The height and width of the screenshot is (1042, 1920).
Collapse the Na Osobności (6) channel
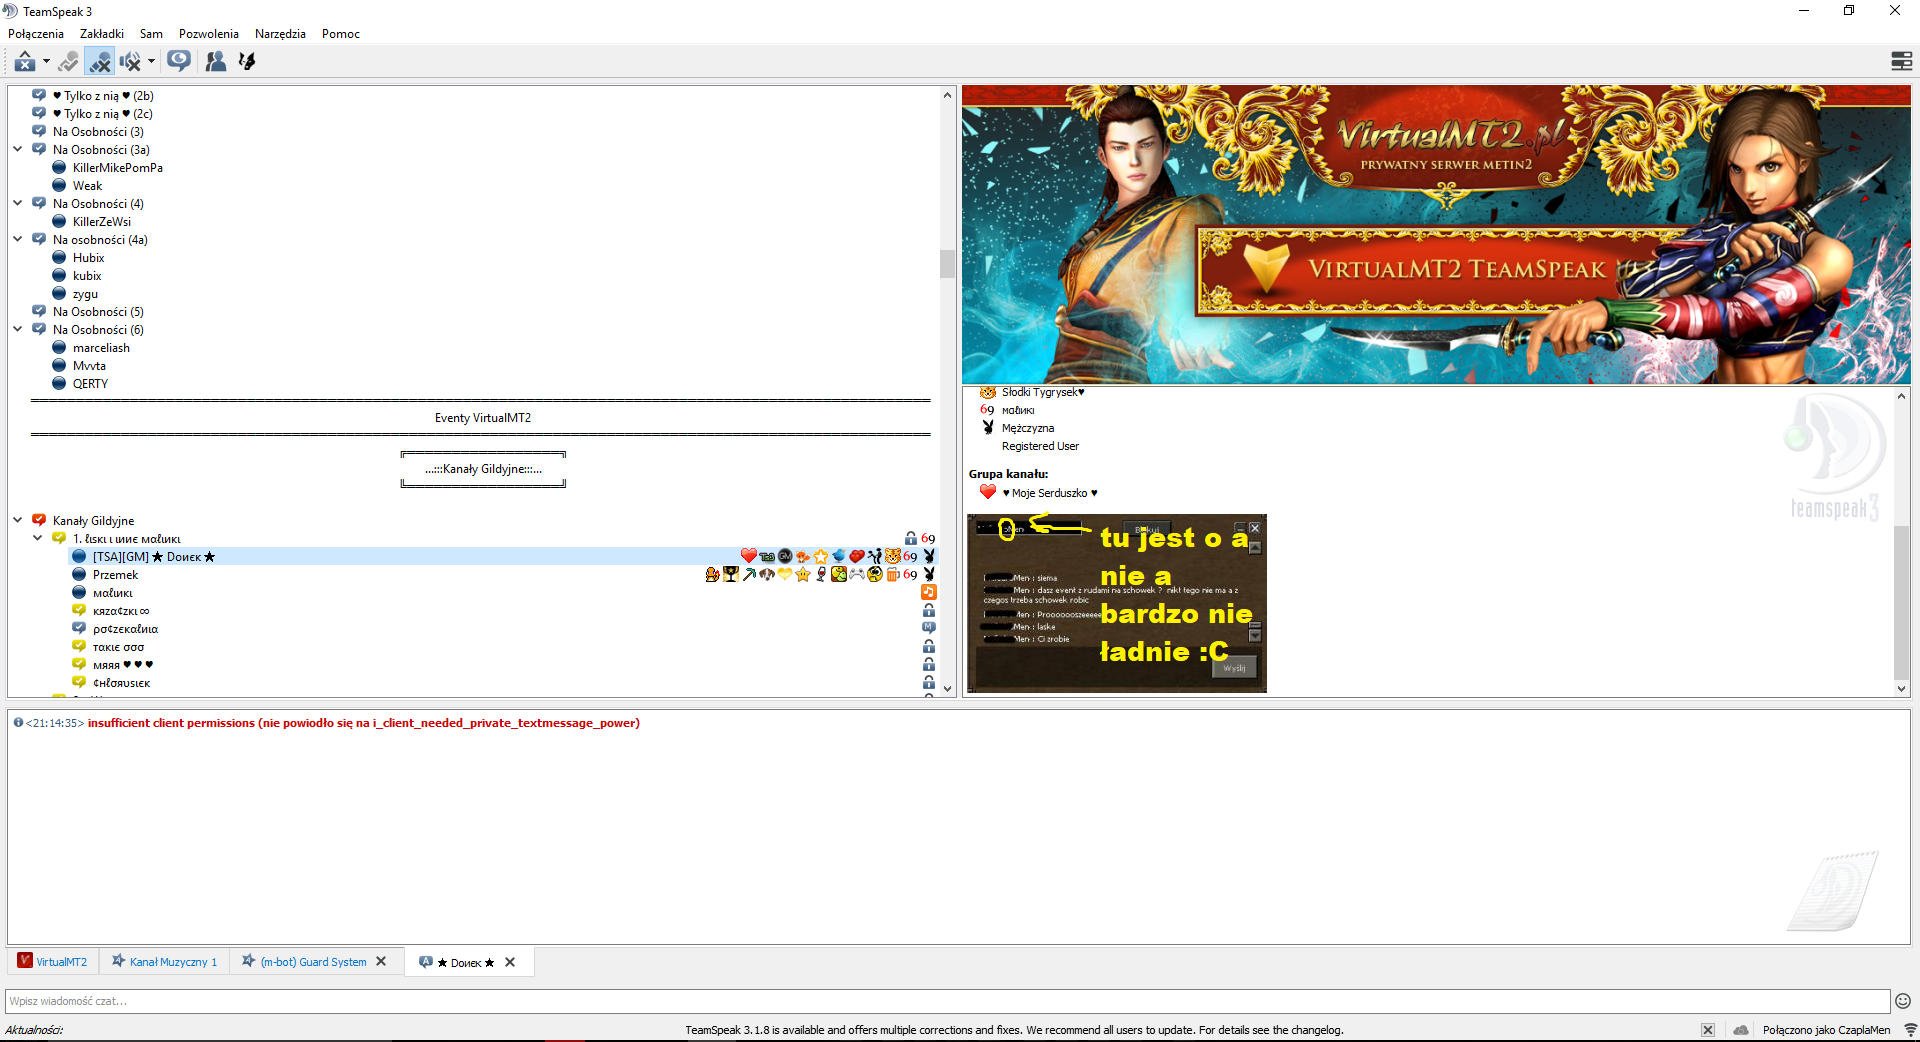[18, 329]
